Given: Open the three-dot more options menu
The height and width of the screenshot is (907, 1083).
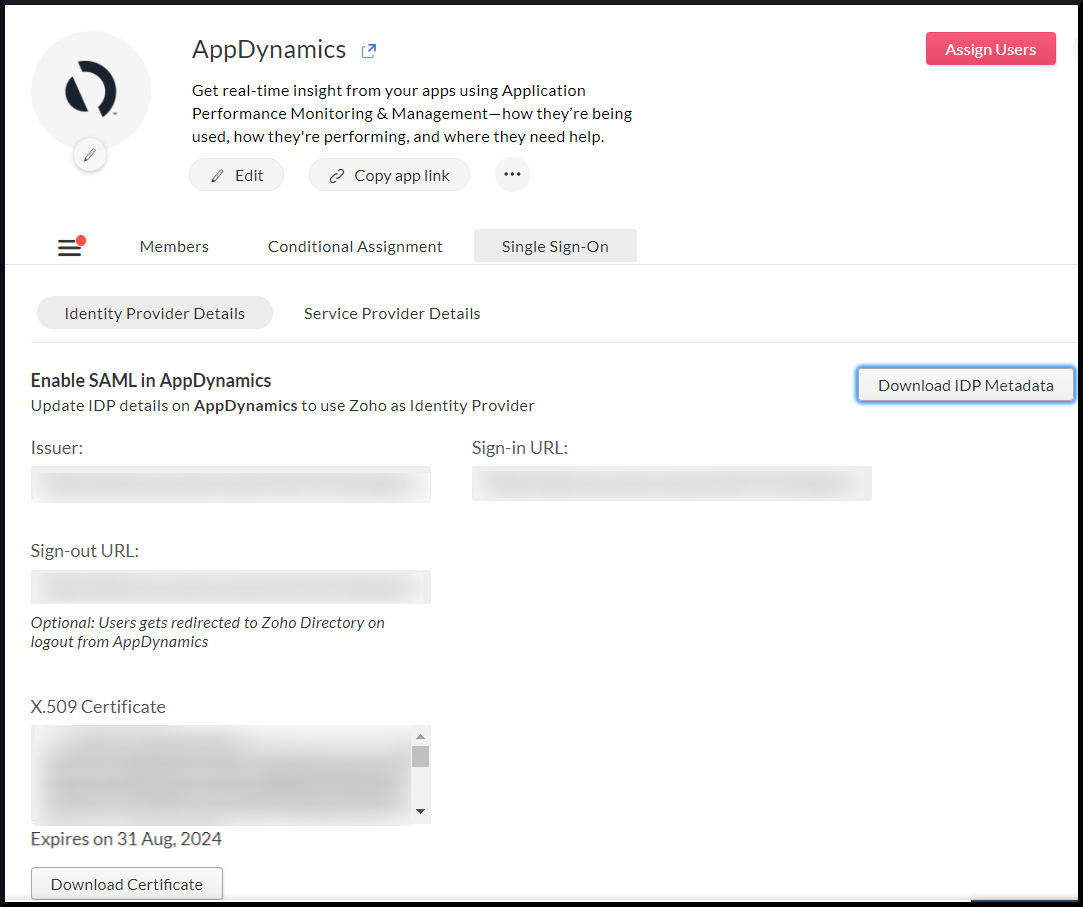Looking at the screenshot, I should point(512,174).
